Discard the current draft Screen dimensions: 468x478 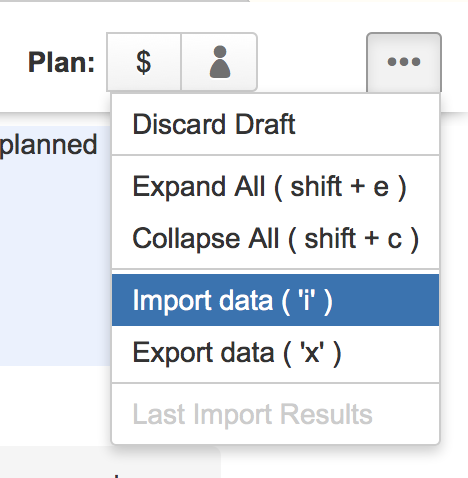tap(275, 124)
